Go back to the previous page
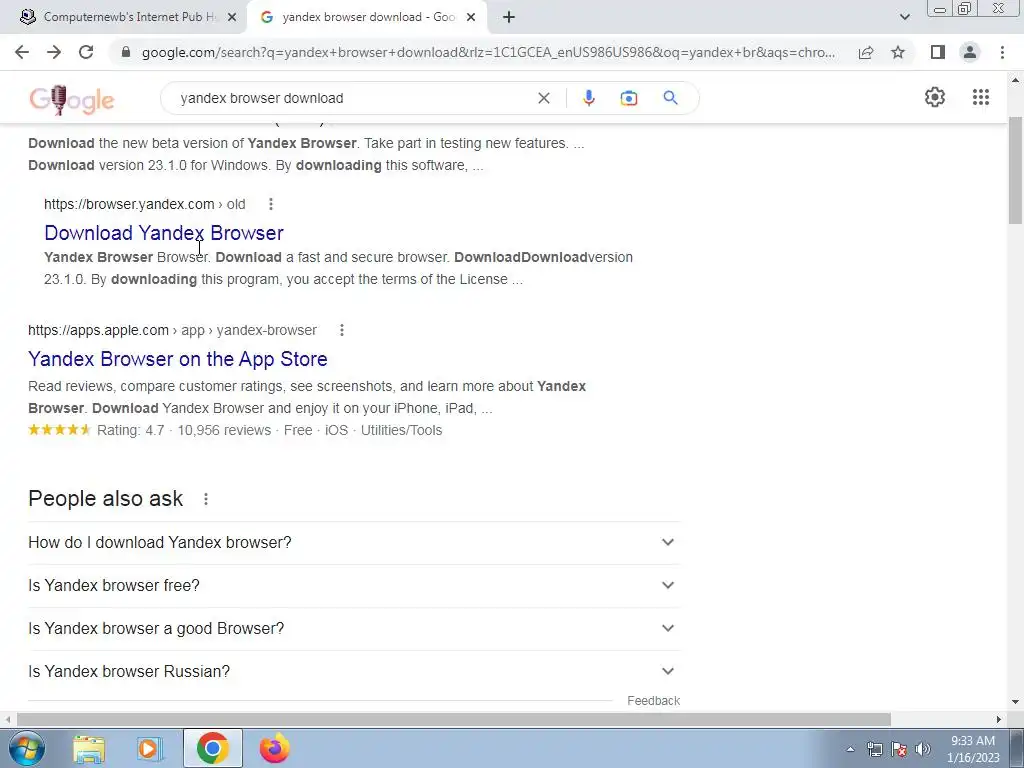The height and width of the screenshot is (768, 1024). click(x=22, y=52)
